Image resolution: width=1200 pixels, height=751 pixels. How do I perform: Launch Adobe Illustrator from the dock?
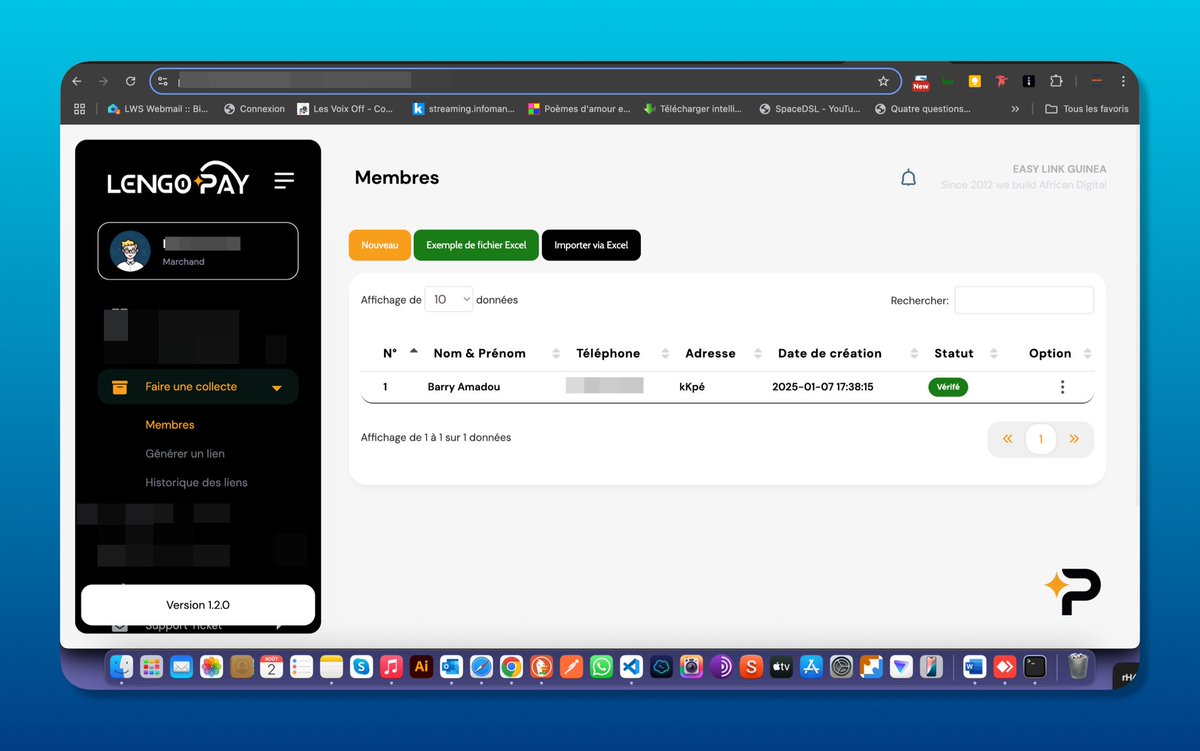coord(421,666)
